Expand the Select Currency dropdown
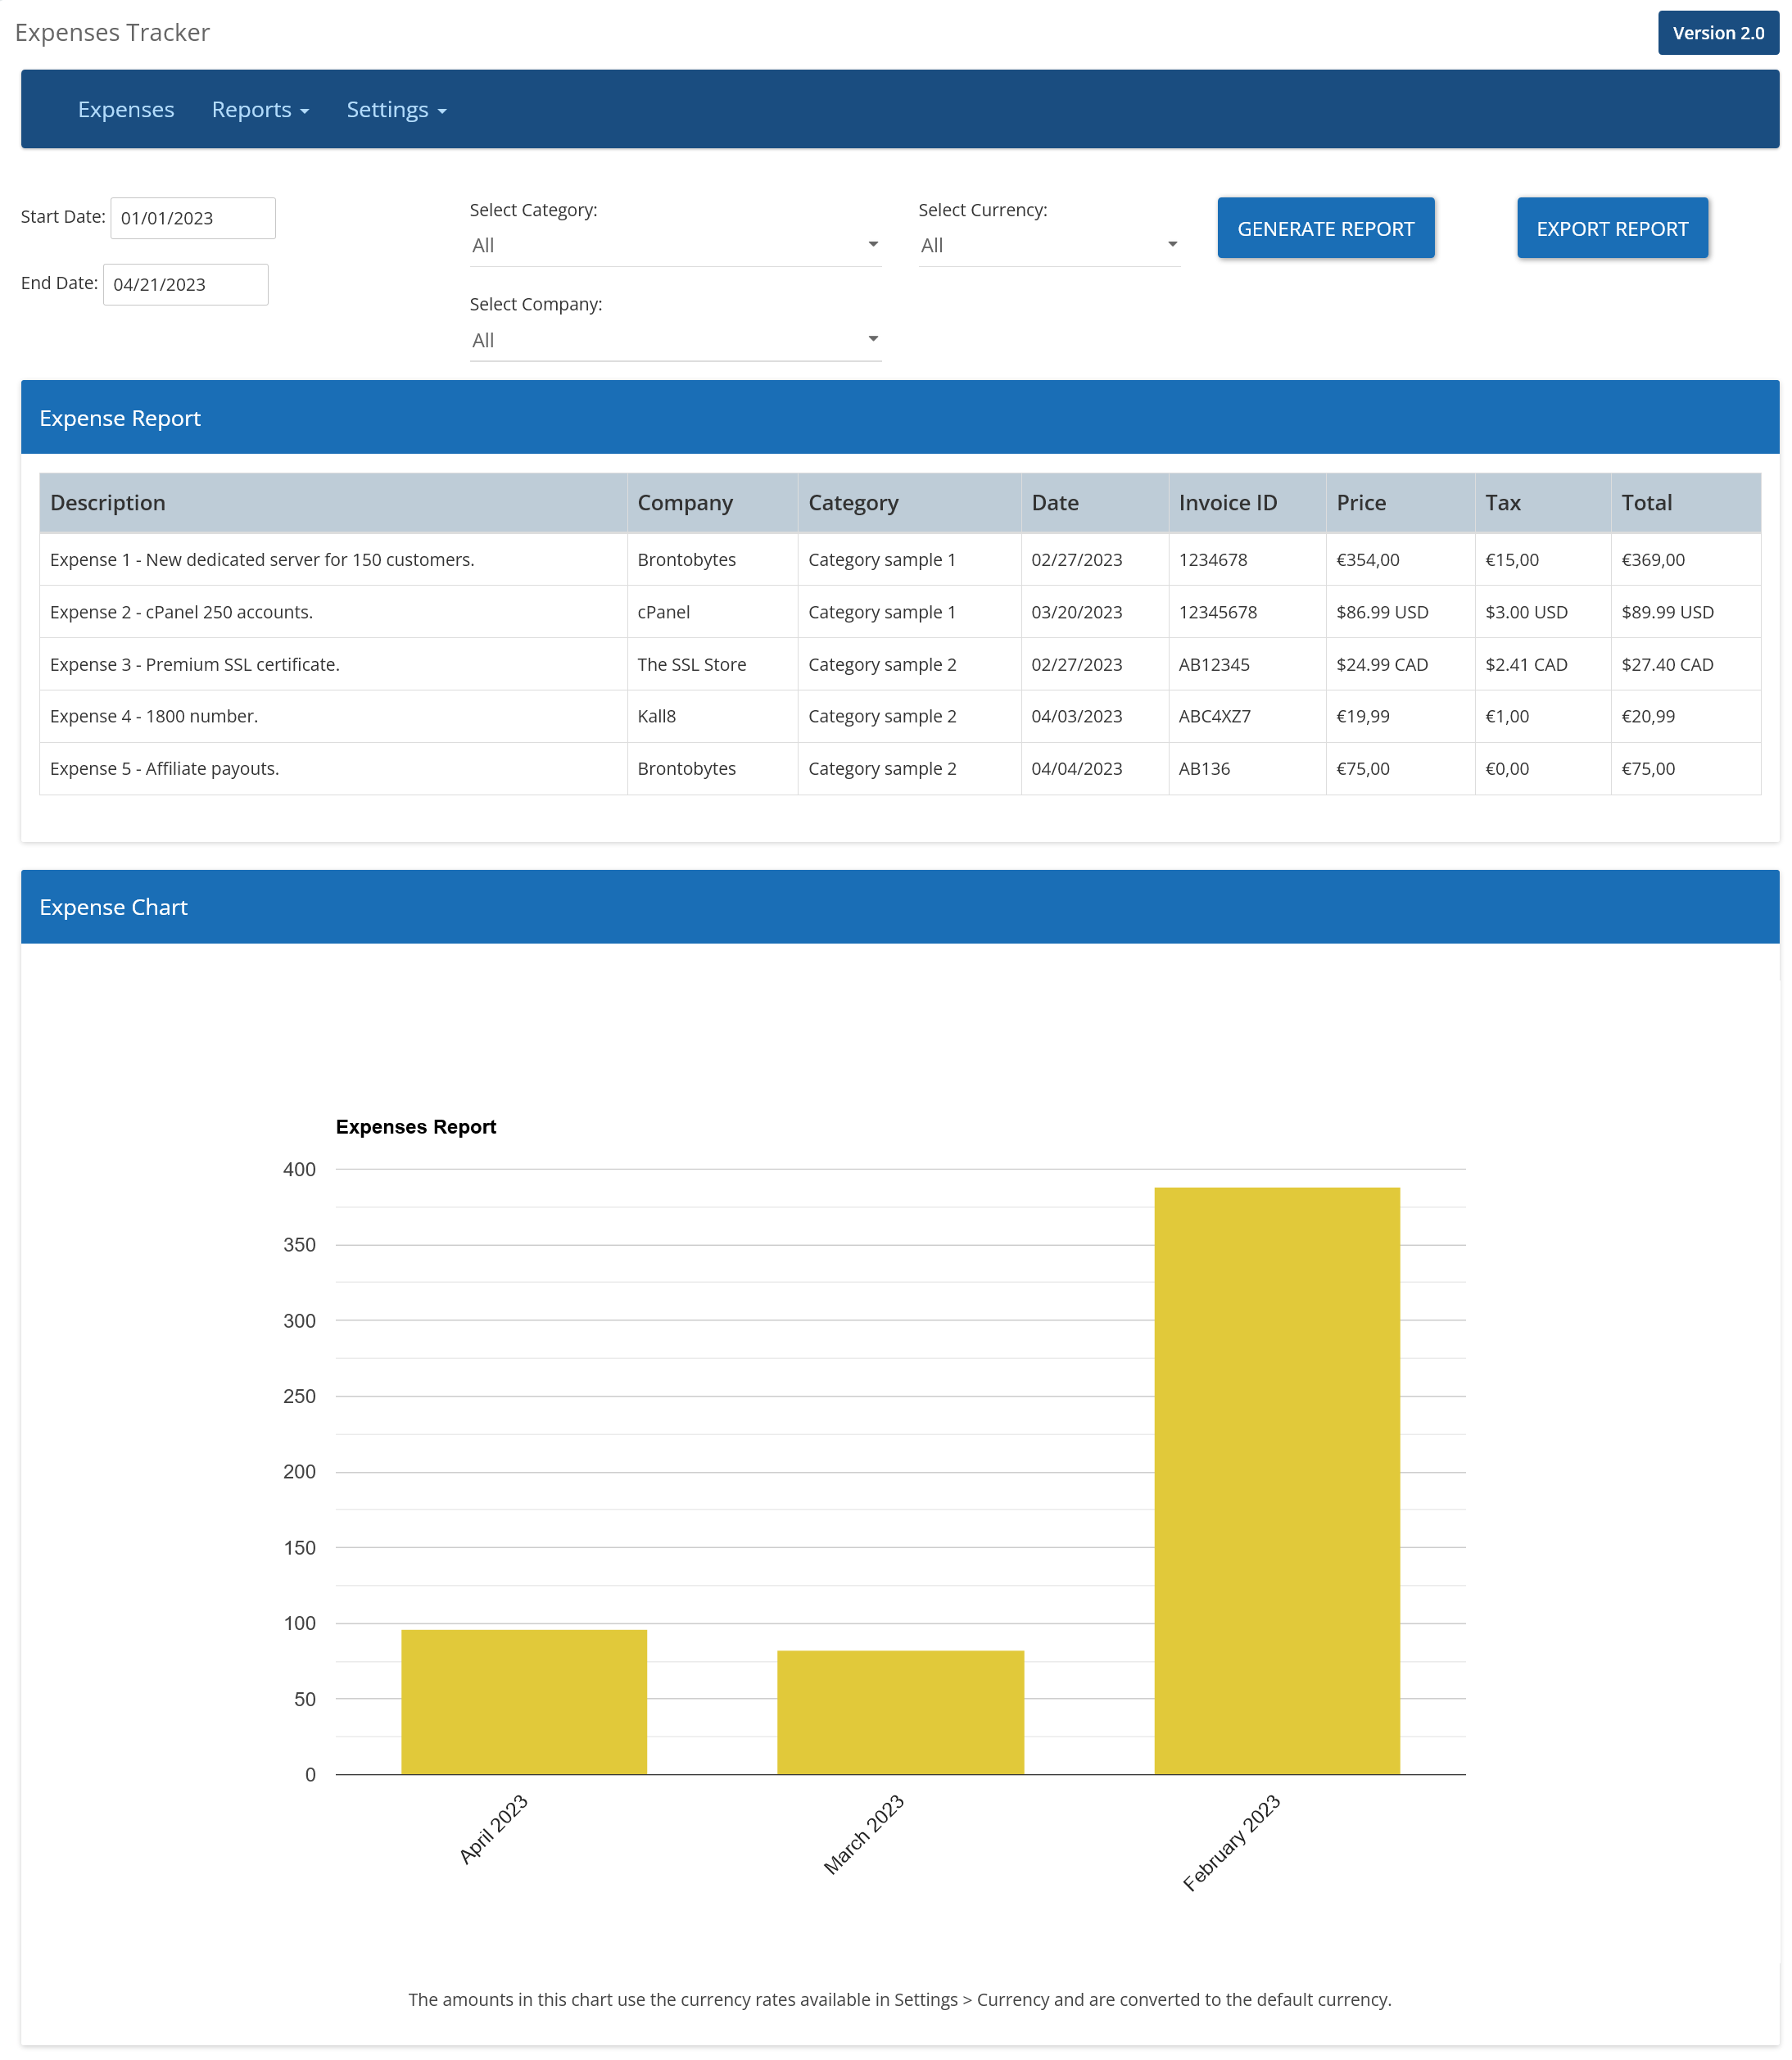Viewport: 1792px width, 2060px height. click(1048, 245)
